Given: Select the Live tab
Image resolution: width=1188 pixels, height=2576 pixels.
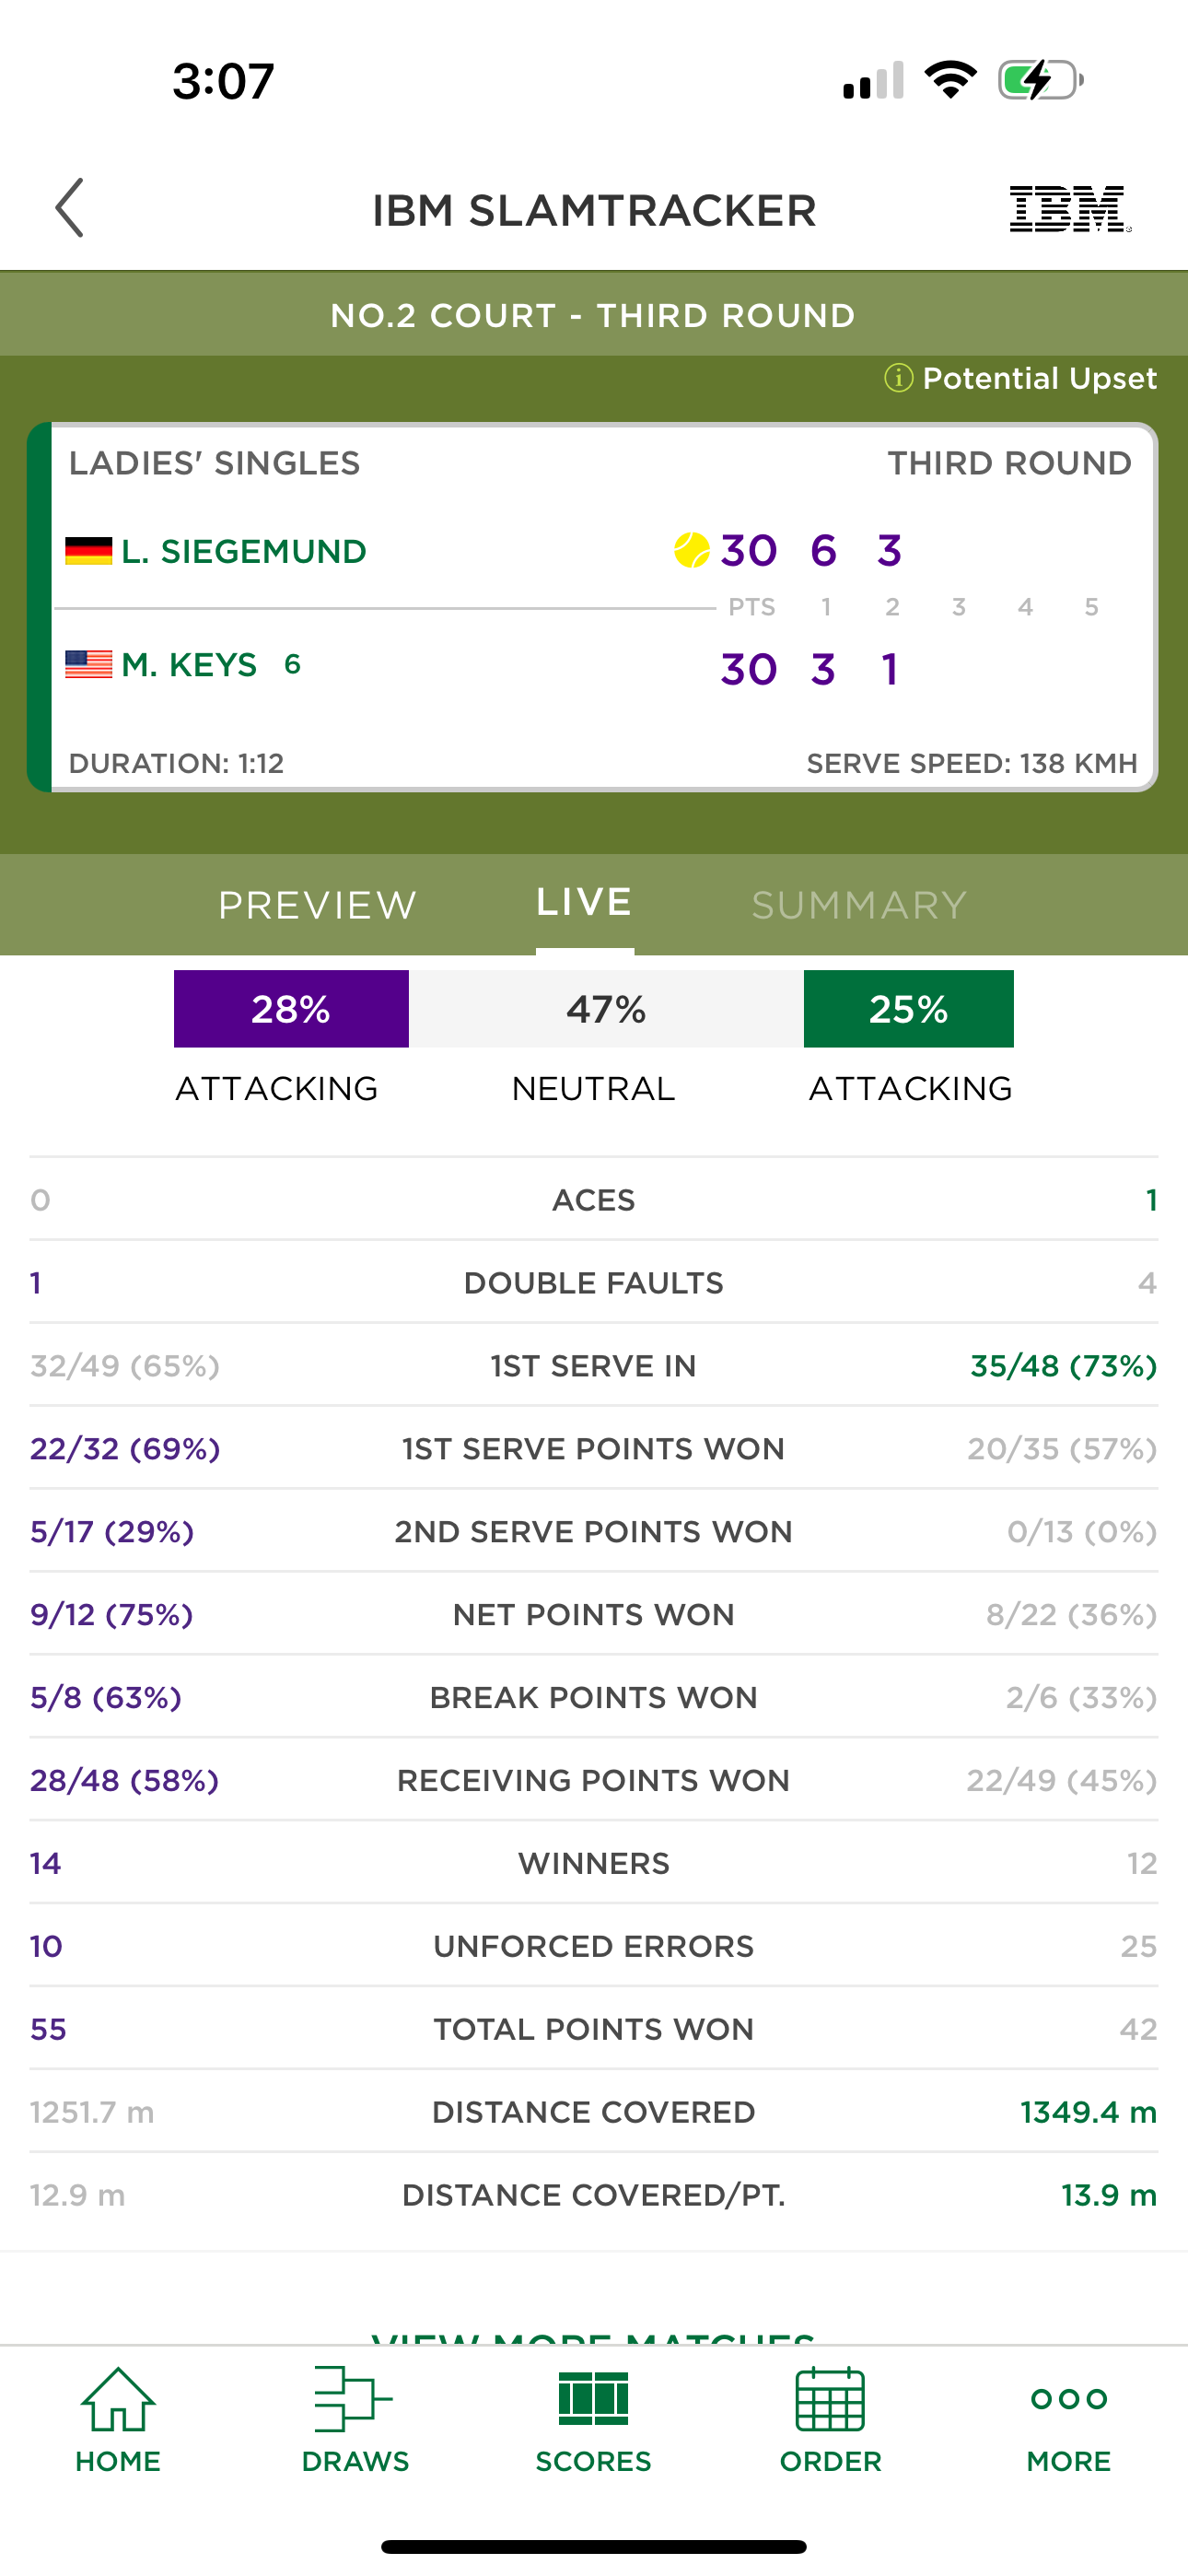Looking at the screenshot, I should 584,902.
